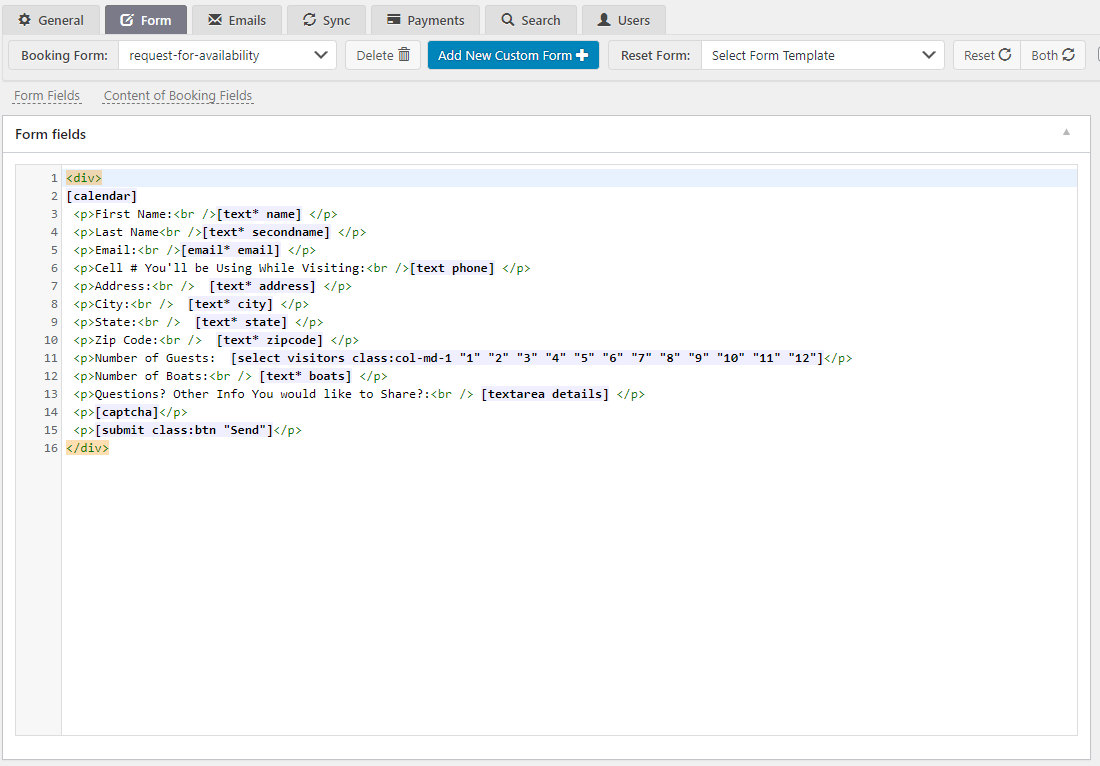
Task: Click the State code line
Action: click(198, 322)
